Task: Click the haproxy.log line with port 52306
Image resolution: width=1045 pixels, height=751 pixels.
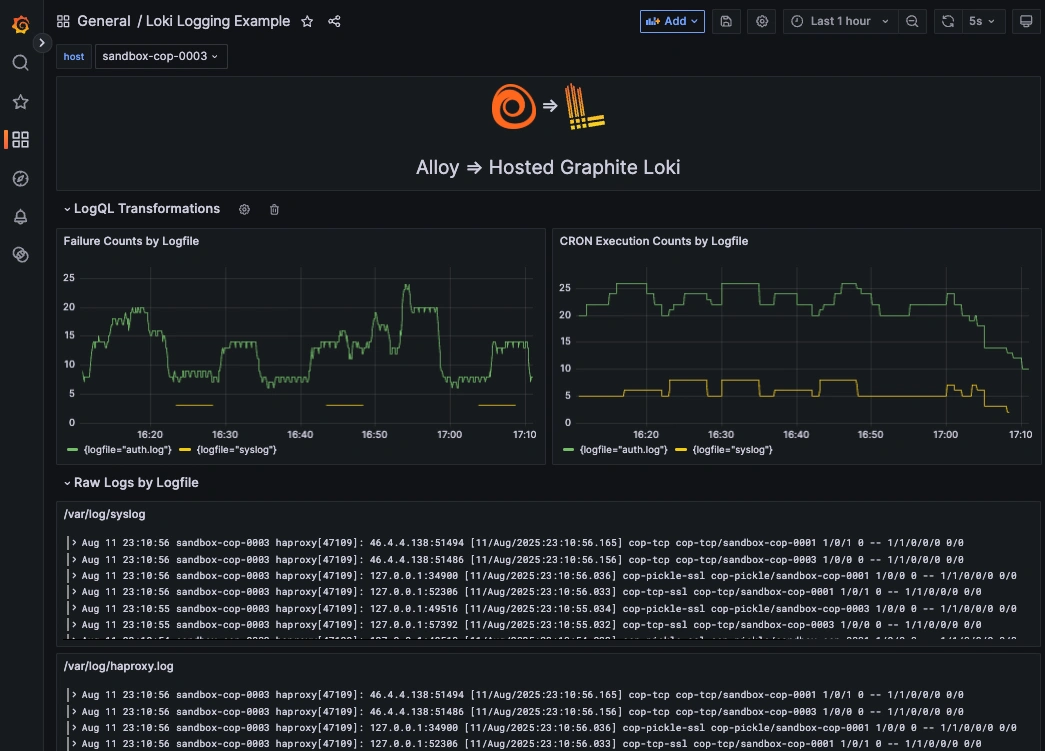Action: (531, 744)
